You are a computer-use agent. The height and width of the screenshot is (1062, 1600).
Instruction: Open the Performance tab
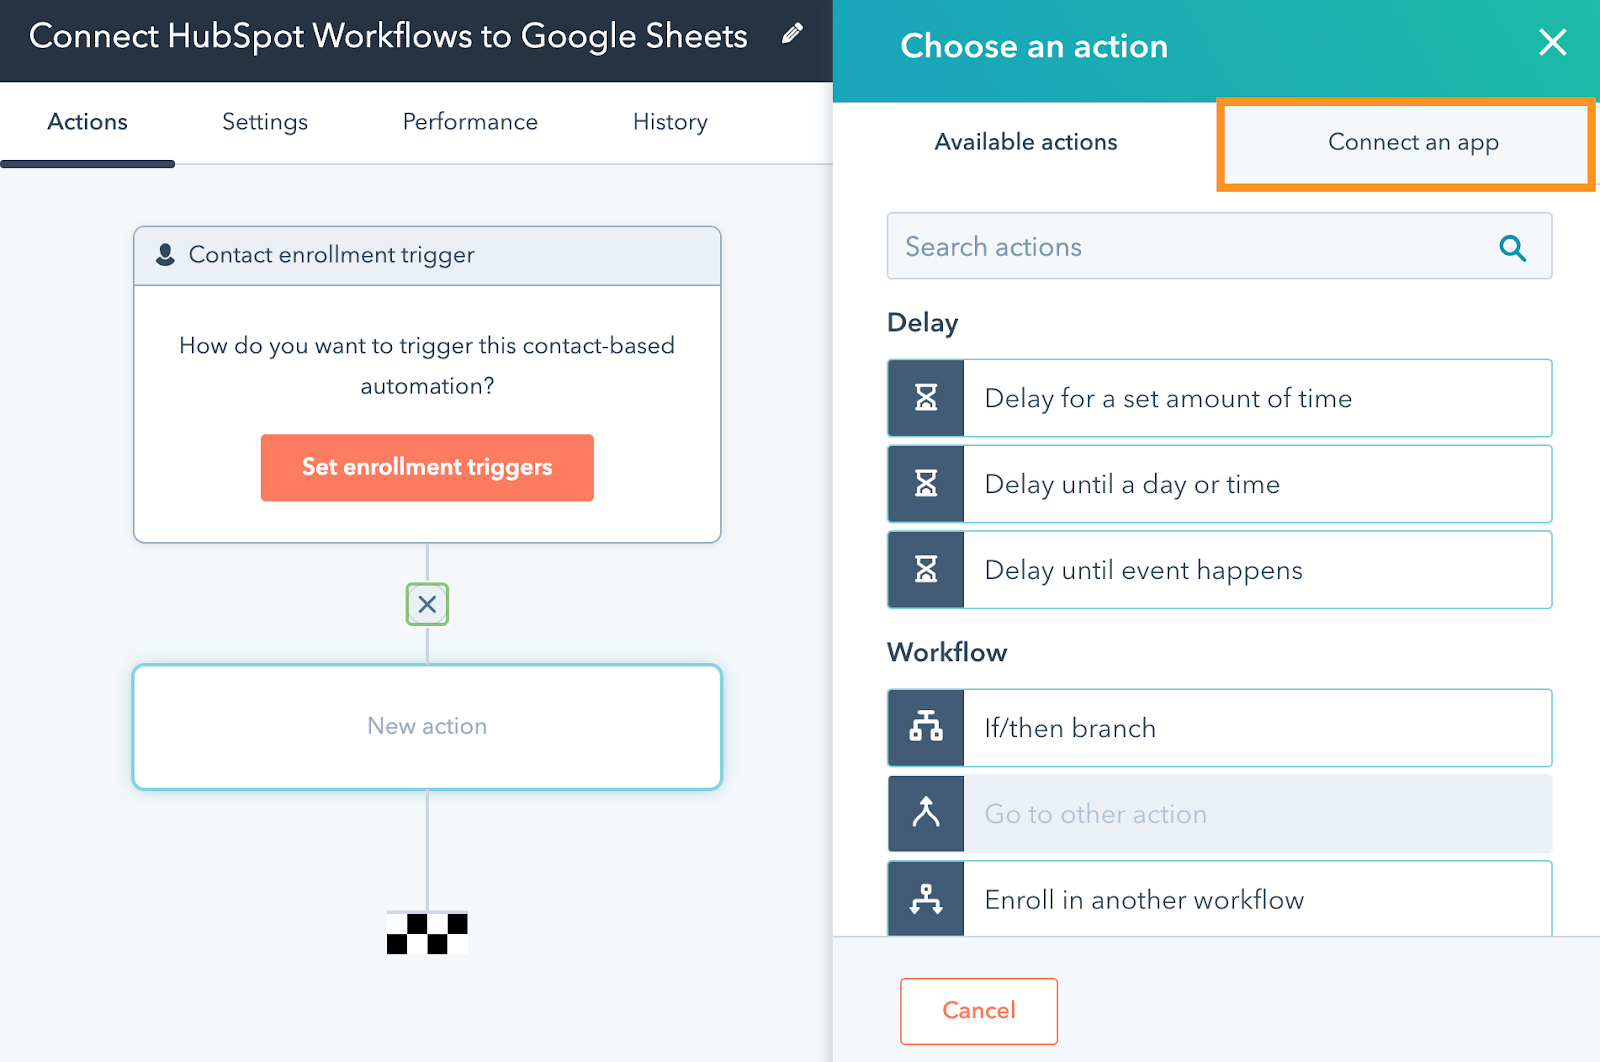[x=470, y=122]
